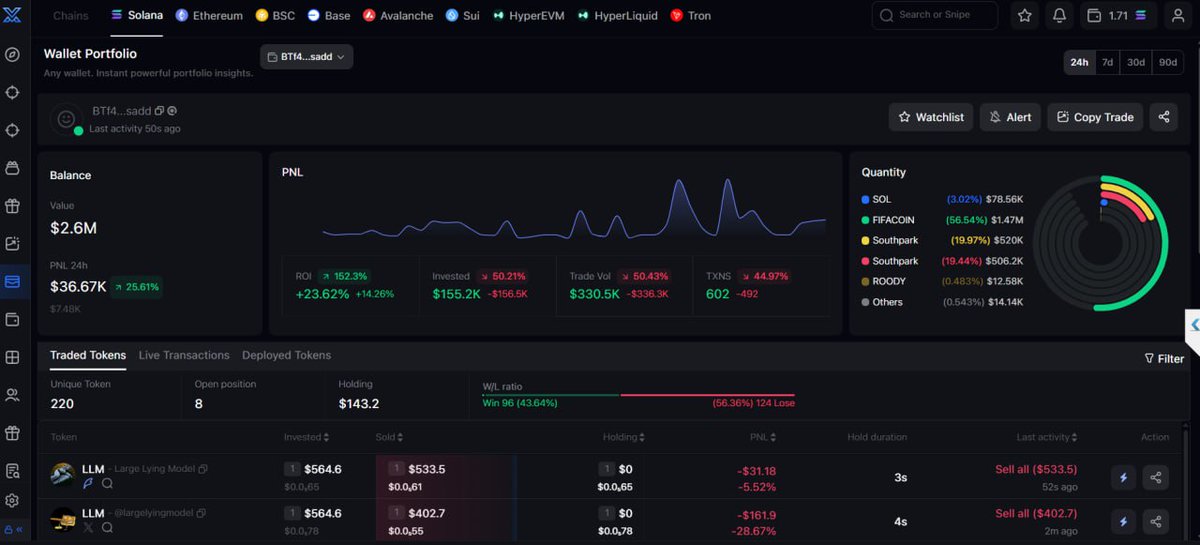The width and height of the screenshot is (1200, 545).
Task: Switch to the HyperLiquid chain
Action: pyautogui.click(x=618, y=16)
